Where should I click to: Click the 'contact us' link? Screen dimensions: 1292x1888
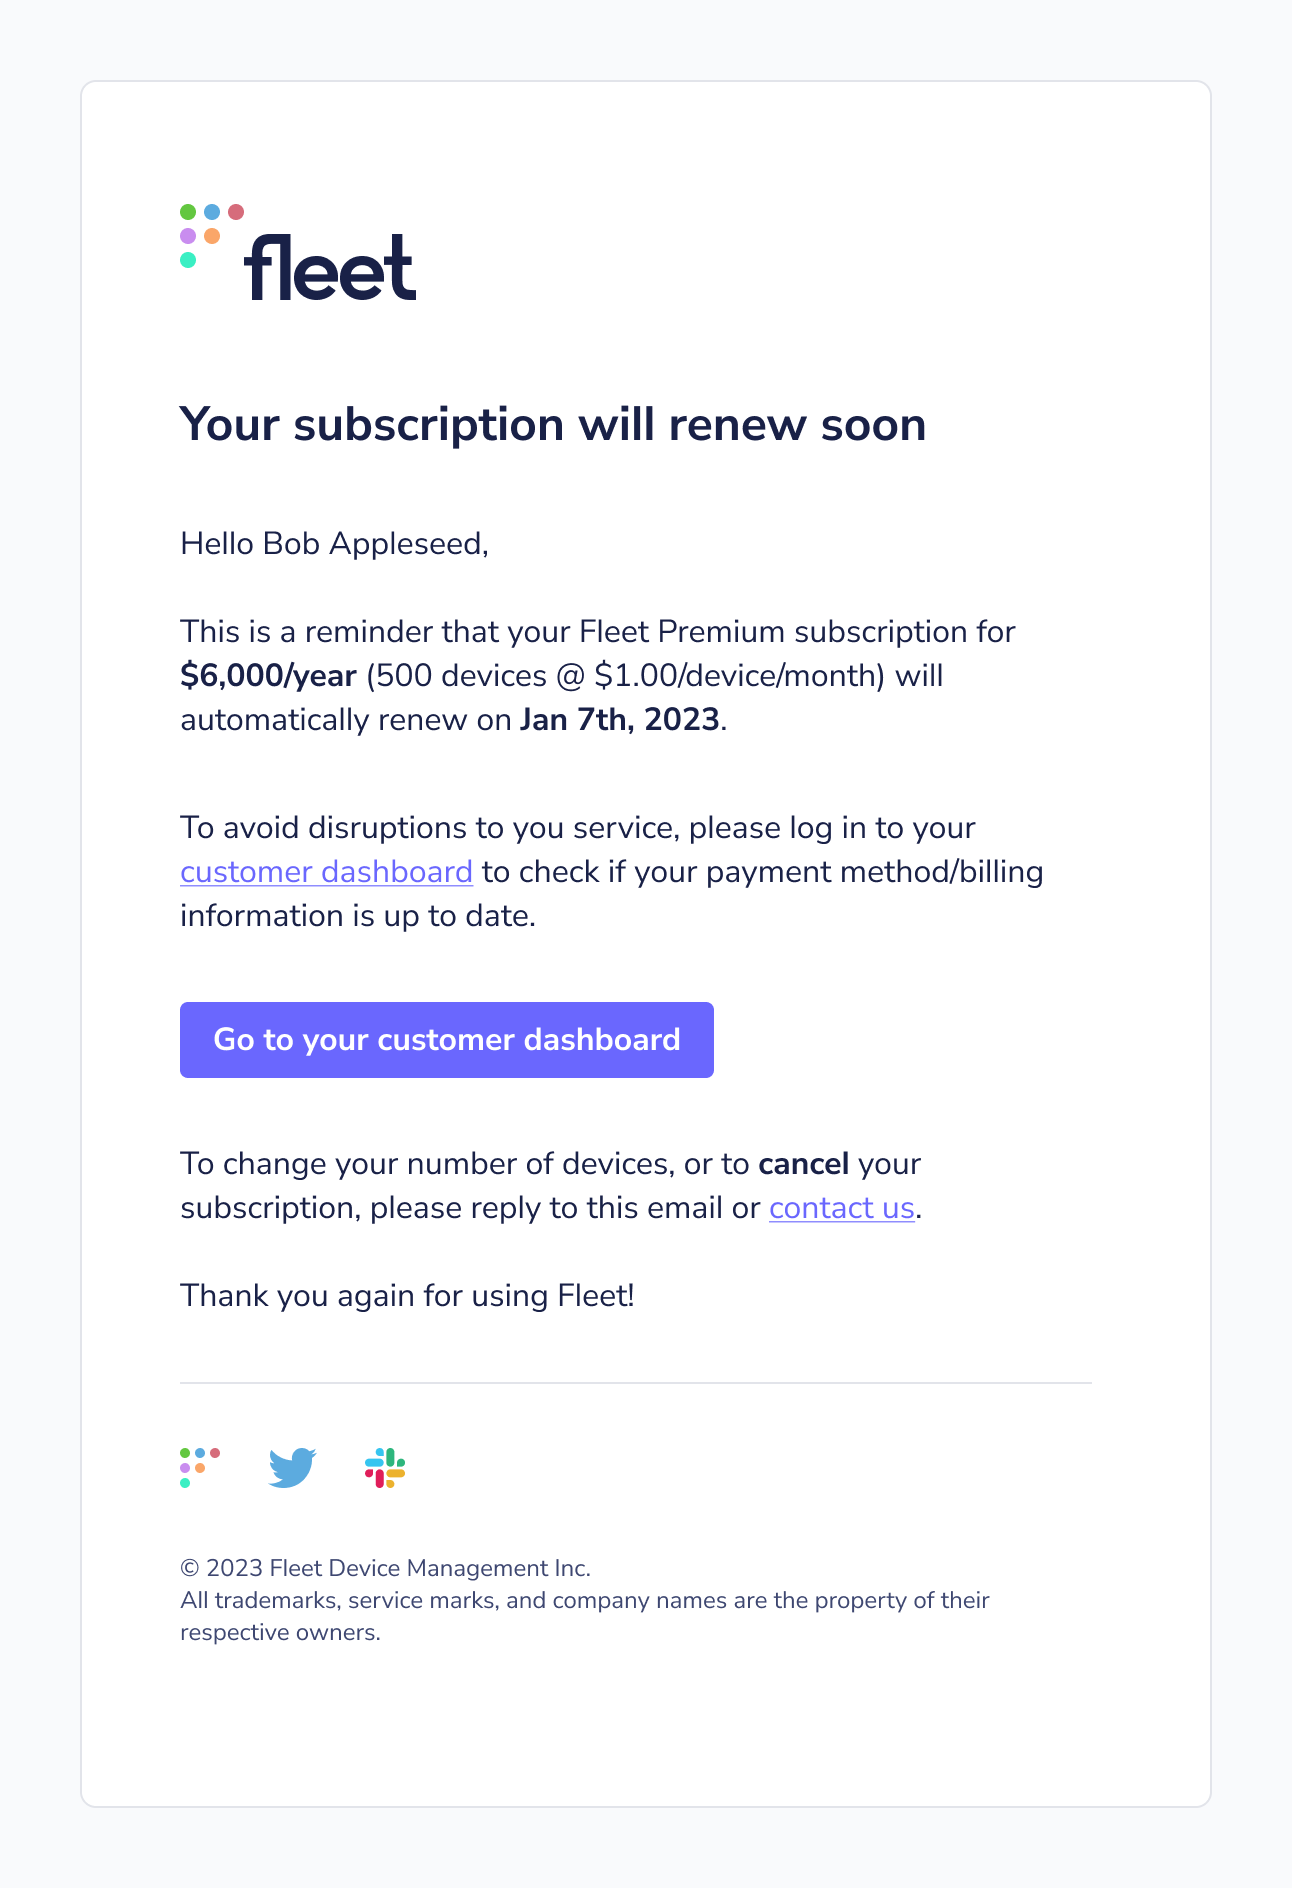click(841, 1207)
